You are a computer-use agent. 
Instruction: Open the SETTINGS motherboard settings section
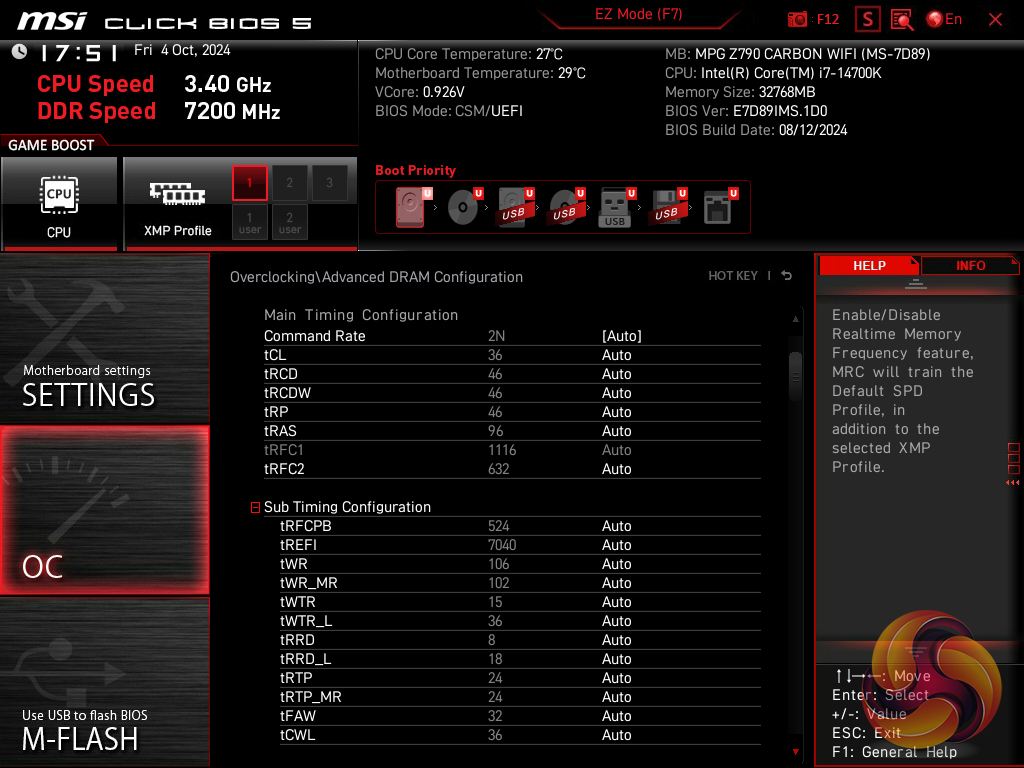pos(104,338)
